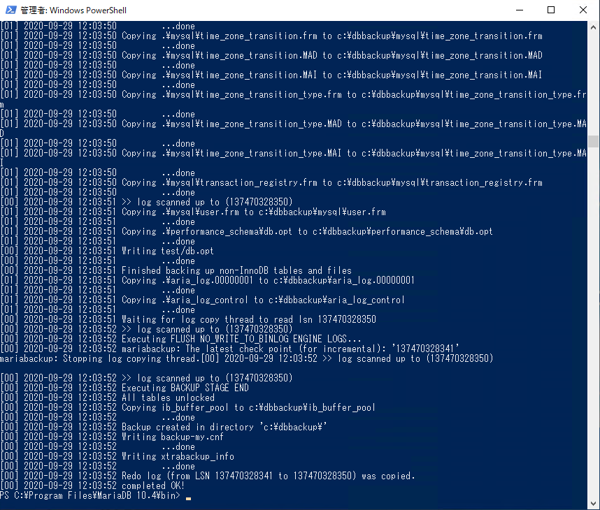Click 'Finished backing up non-InnoDB tables' line

[x=176, y=271]
